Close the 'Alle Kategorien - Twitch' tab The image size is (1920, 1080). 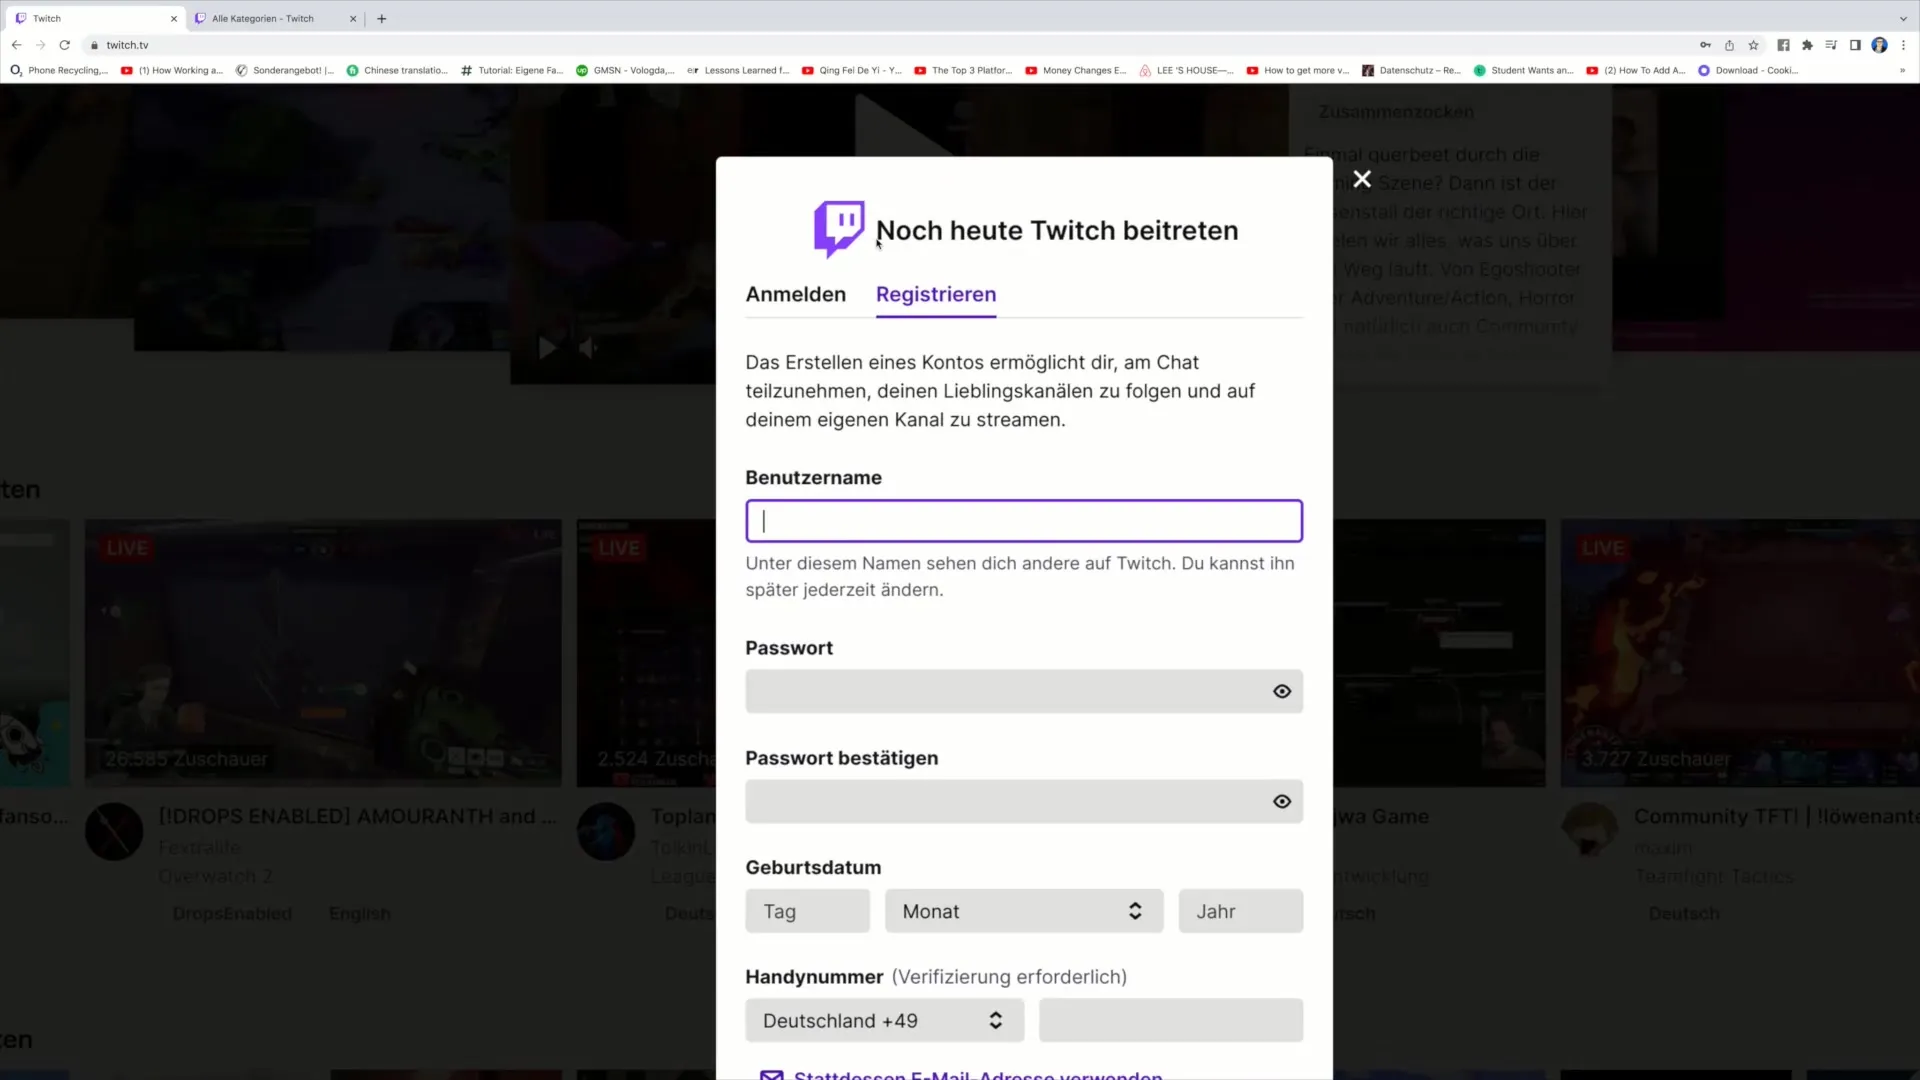352,18
